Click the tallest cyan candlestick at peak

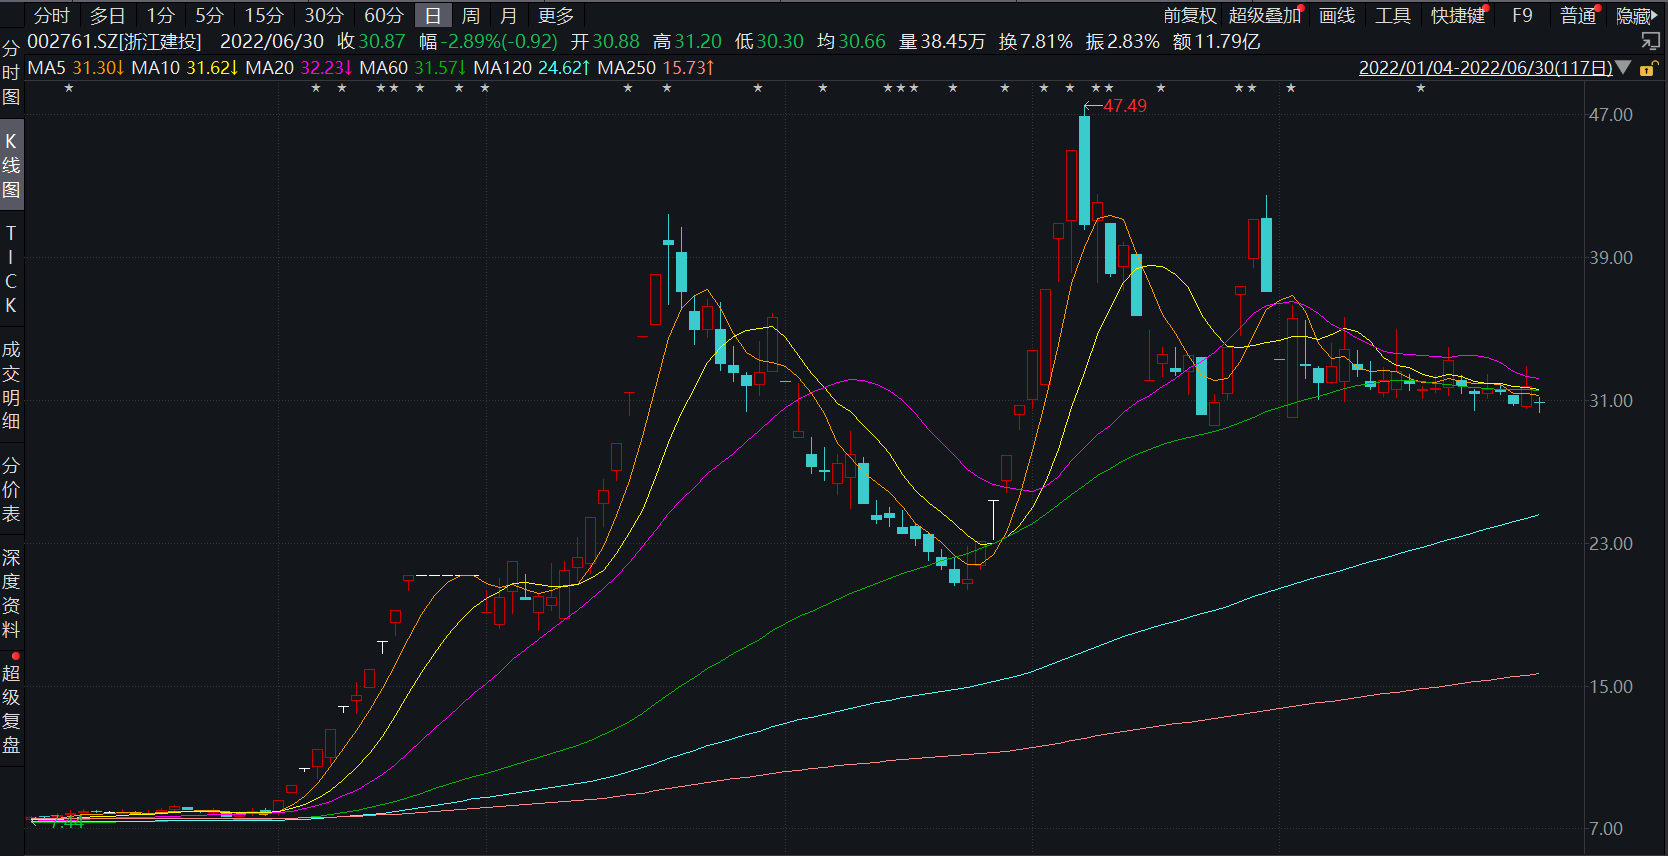(1084, 170)
